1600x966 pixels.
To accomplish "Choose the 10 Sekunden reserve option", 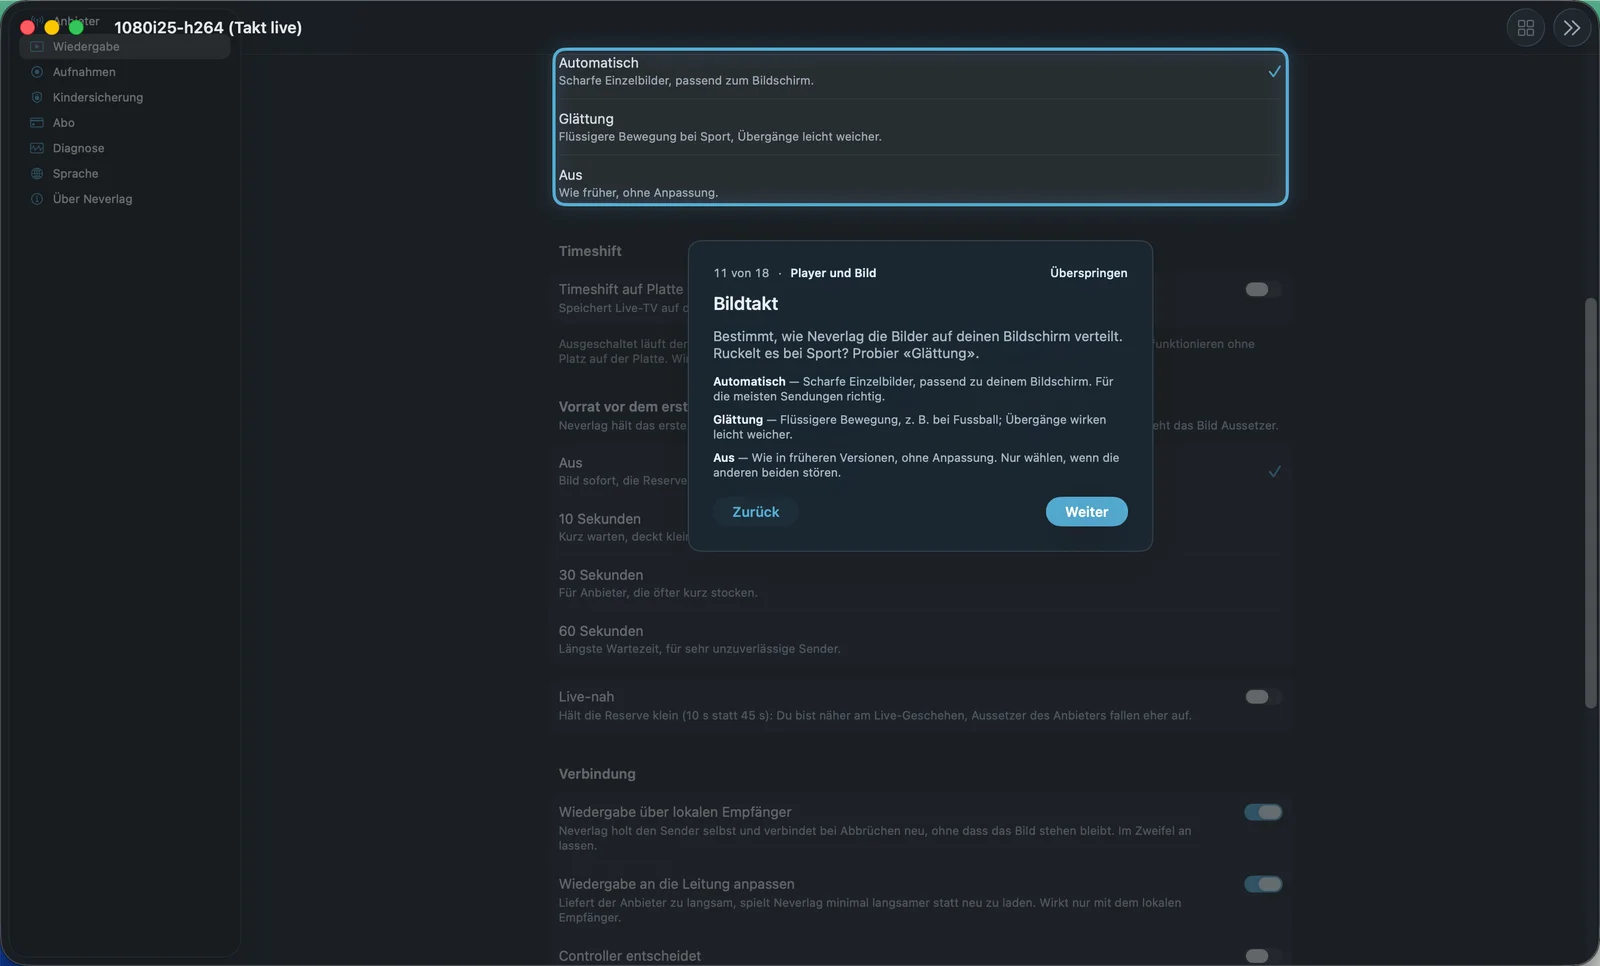I will (x=920, y=527).
